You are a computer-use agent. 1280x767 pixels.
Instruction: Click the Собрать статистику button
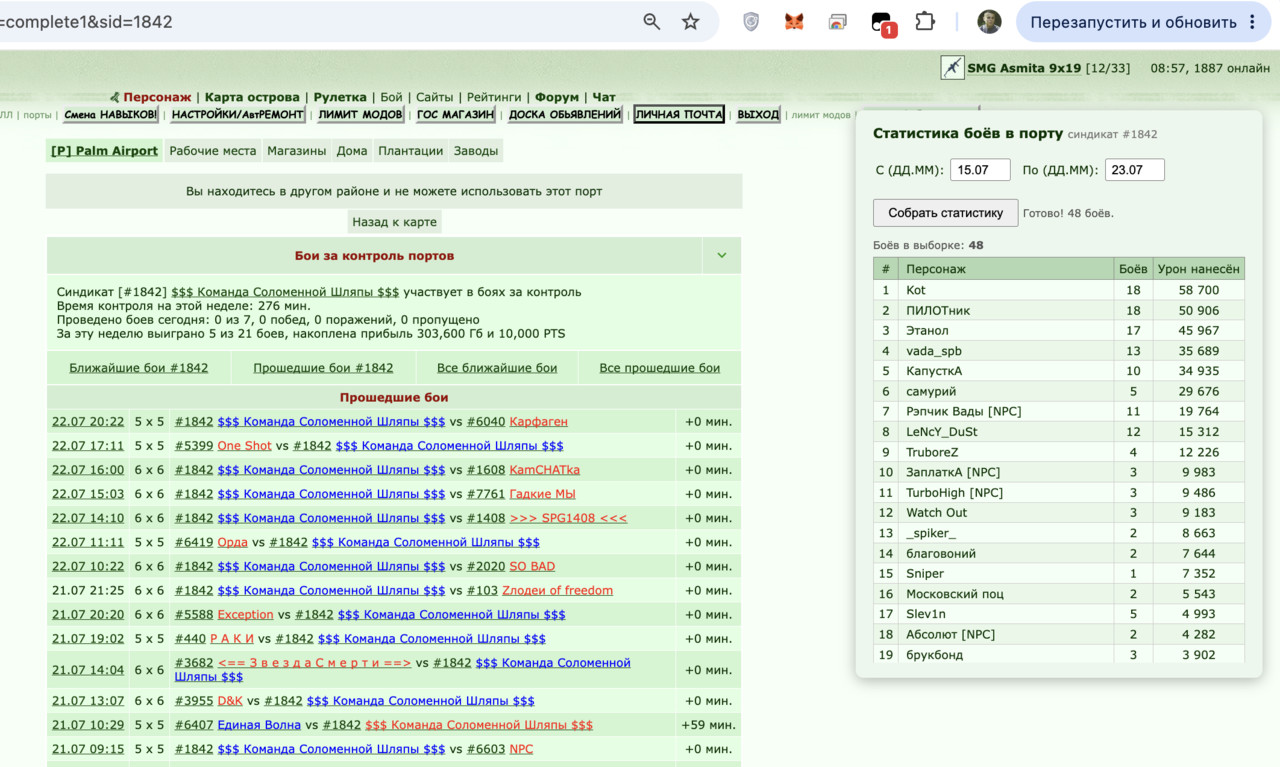point(946,213)
